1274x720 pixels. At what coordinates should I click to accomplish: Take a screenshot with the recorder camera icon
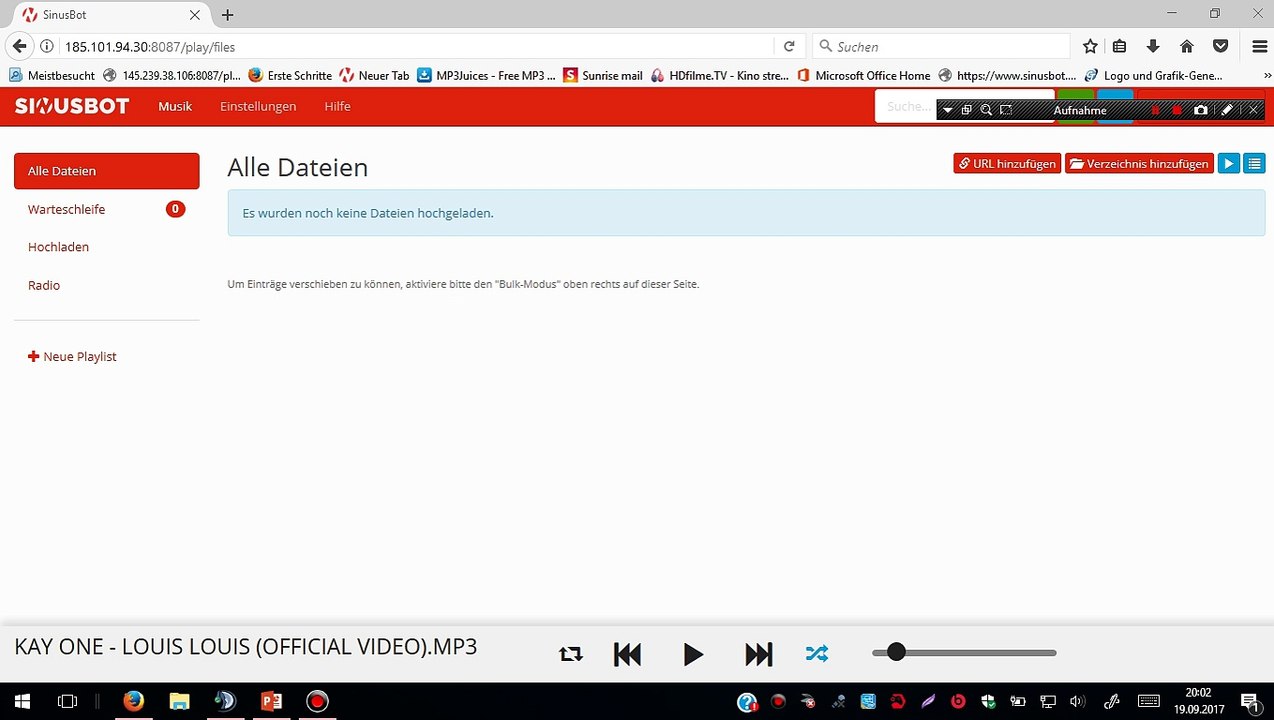[x=1201, y=110]
